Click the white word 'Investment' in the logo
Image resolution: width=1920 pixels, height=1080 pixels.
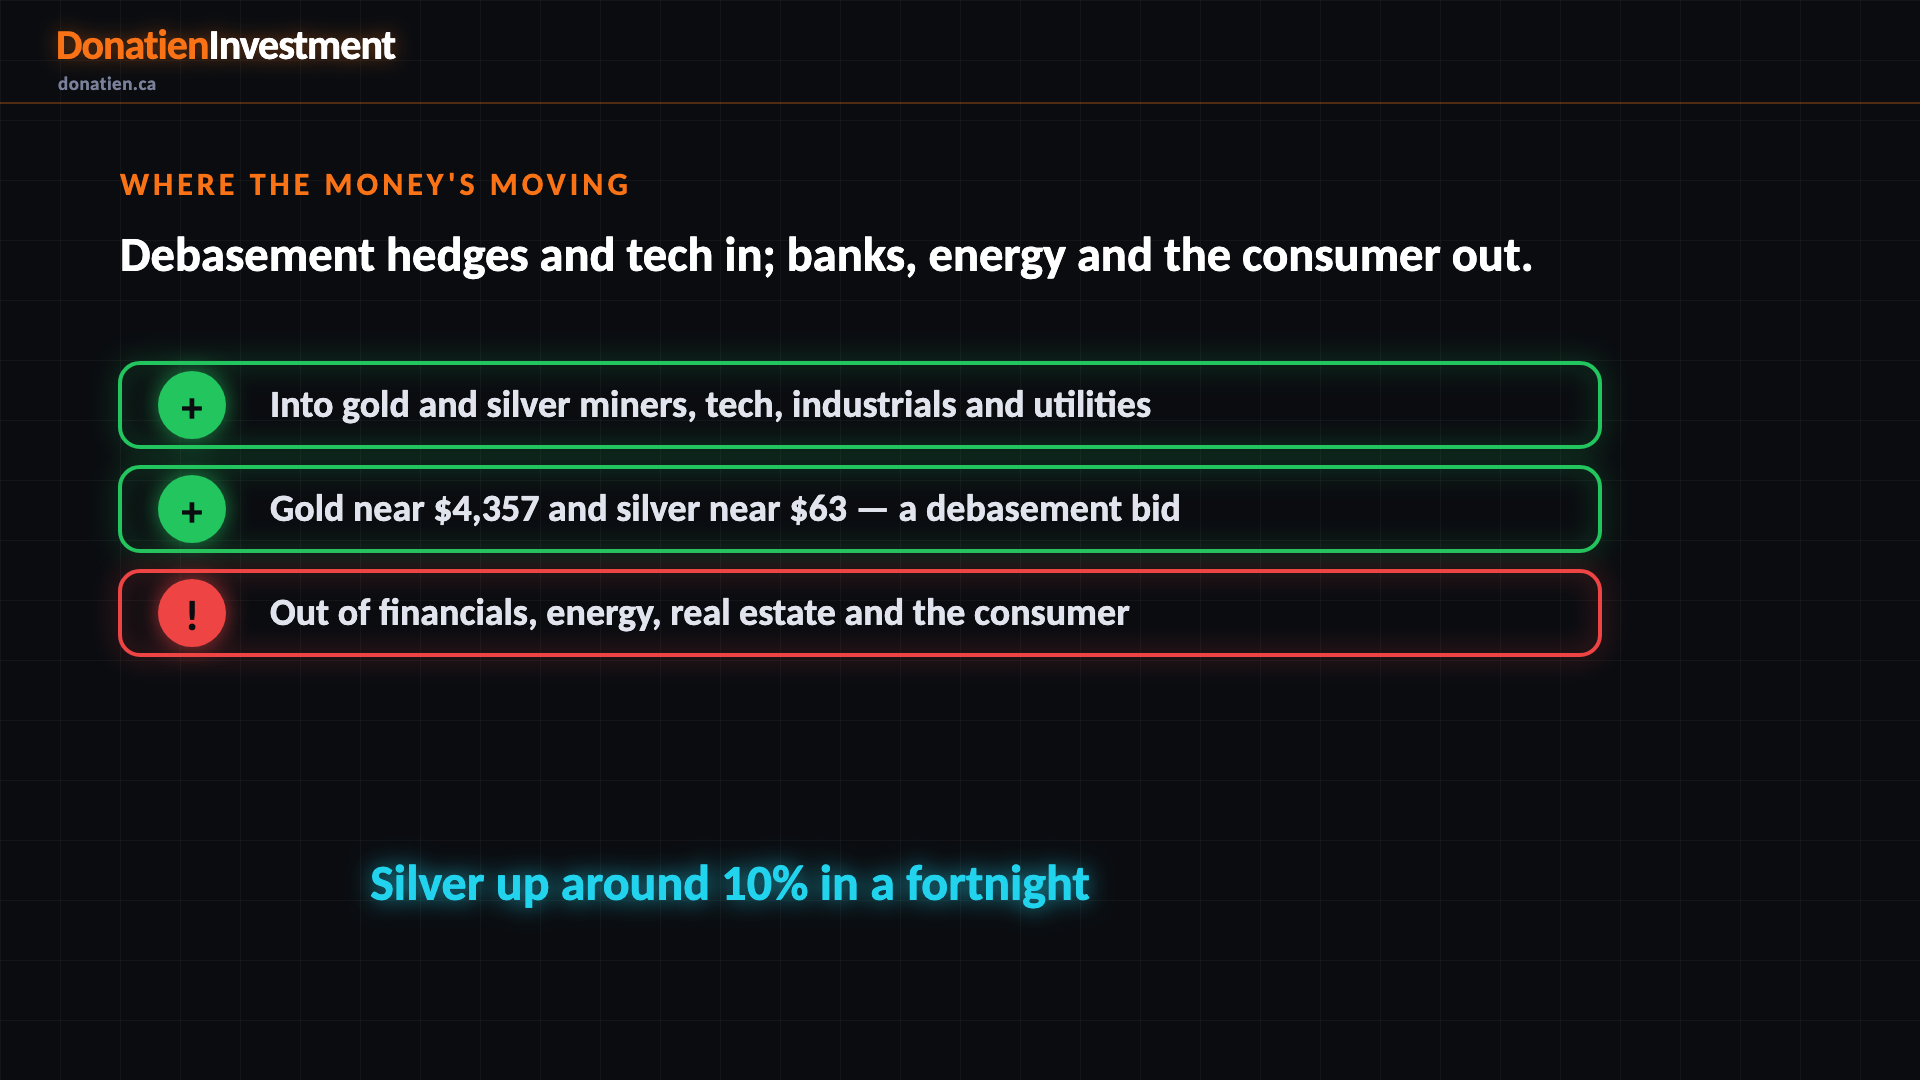[302, 46]
